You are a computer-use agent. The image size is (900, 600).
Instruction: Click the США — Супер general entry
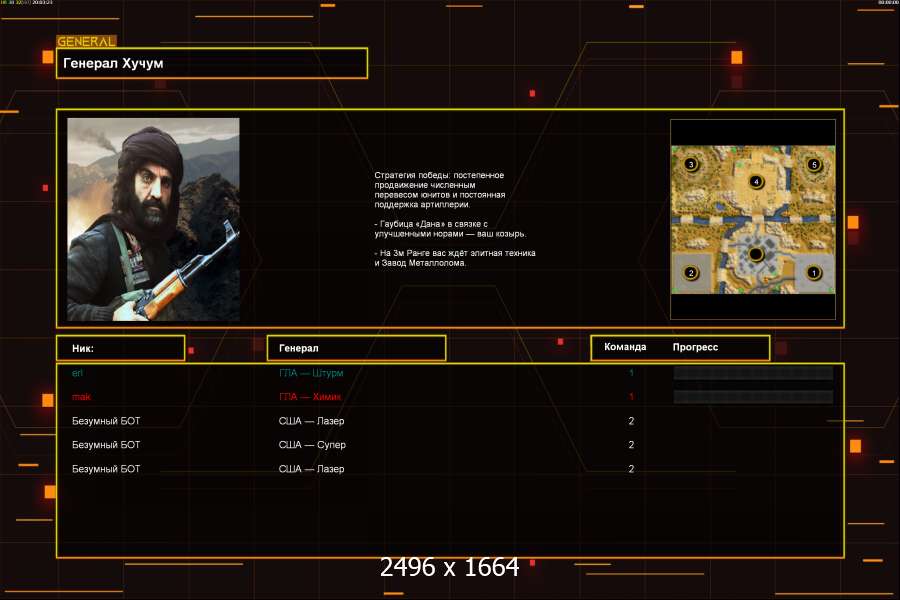point(312,445)
